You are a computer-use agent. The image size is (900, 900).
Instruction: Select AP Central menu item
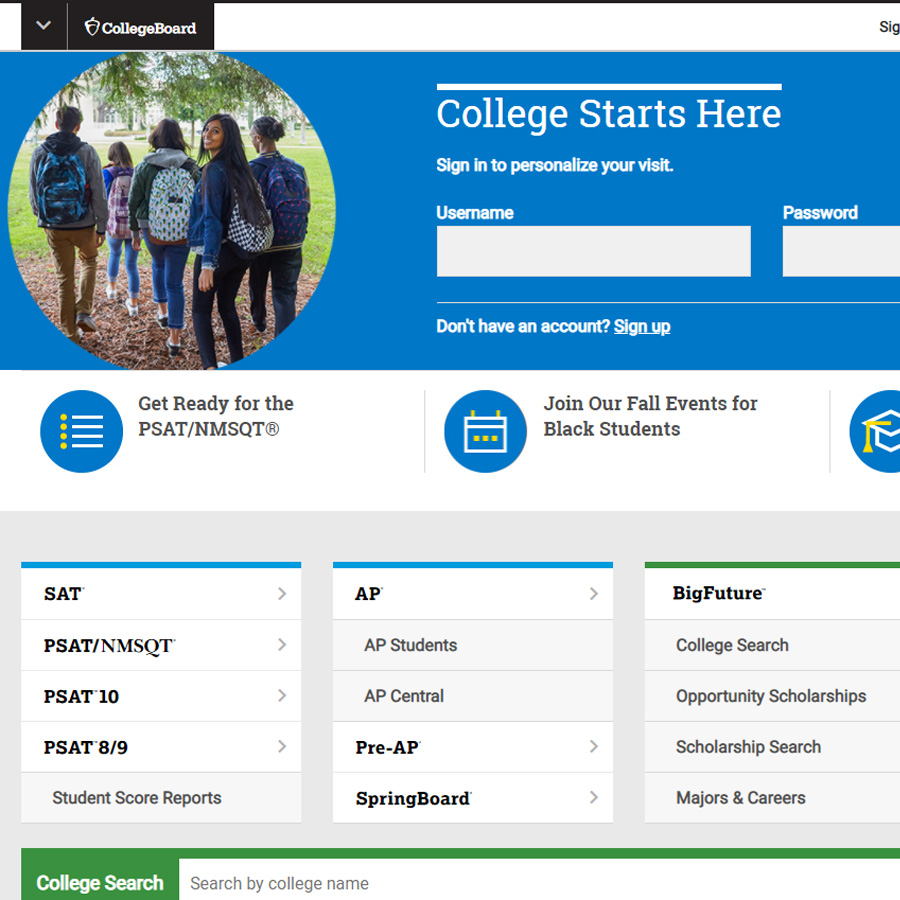404,696
